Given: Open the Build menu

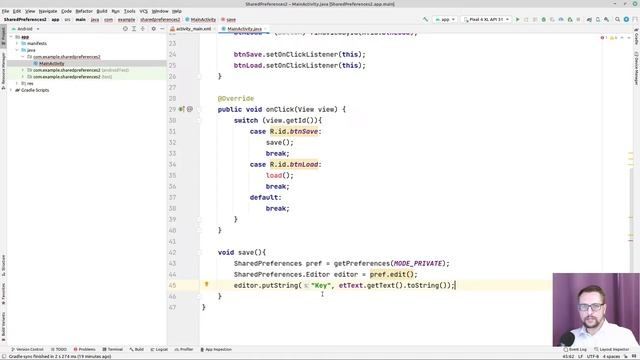Looking at the screenshot, I should tap(102, 11).
